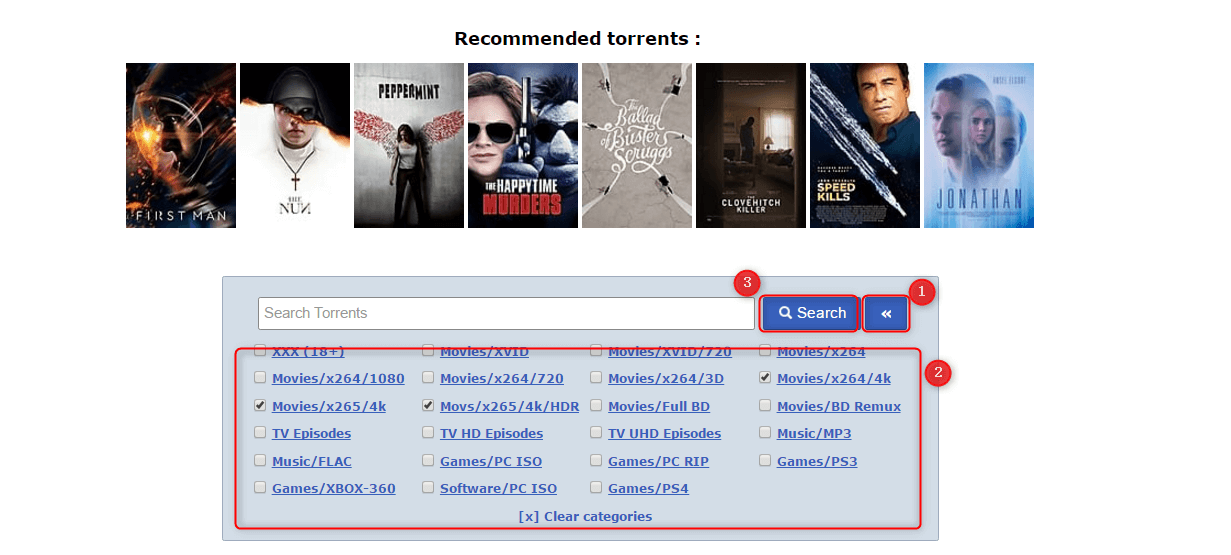Open The Ballad of Buster Scruggs poster
This screenshot has height=555, width=1231.
[637, 145]
